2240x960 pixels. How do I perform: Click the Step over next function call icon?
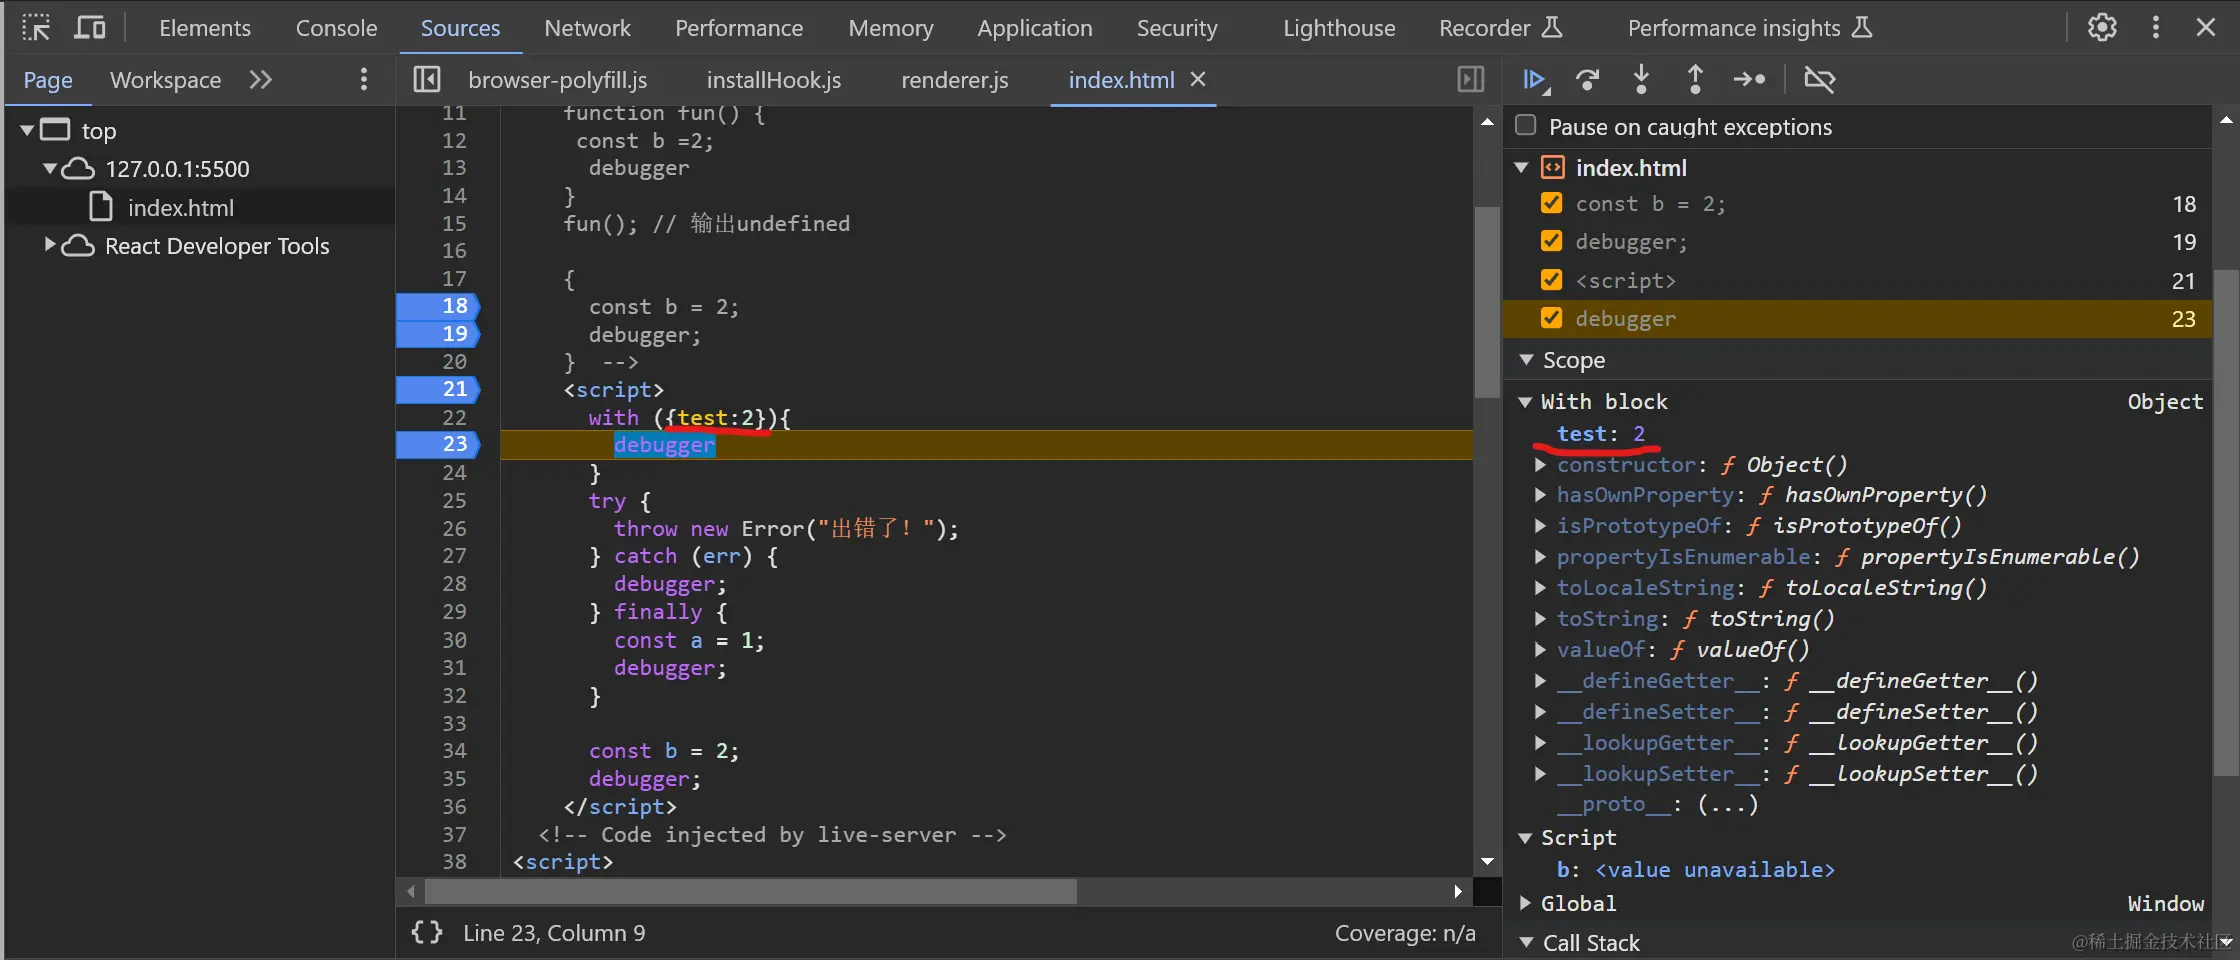pos(1587,79)
